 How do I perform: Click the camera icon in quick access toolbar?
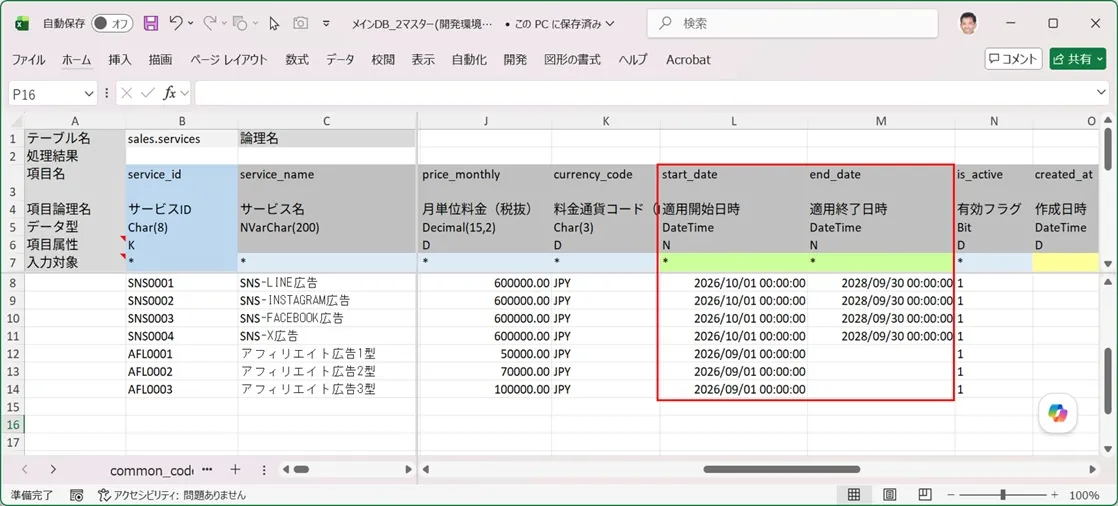pyautogui.click(x=300, y=23)
